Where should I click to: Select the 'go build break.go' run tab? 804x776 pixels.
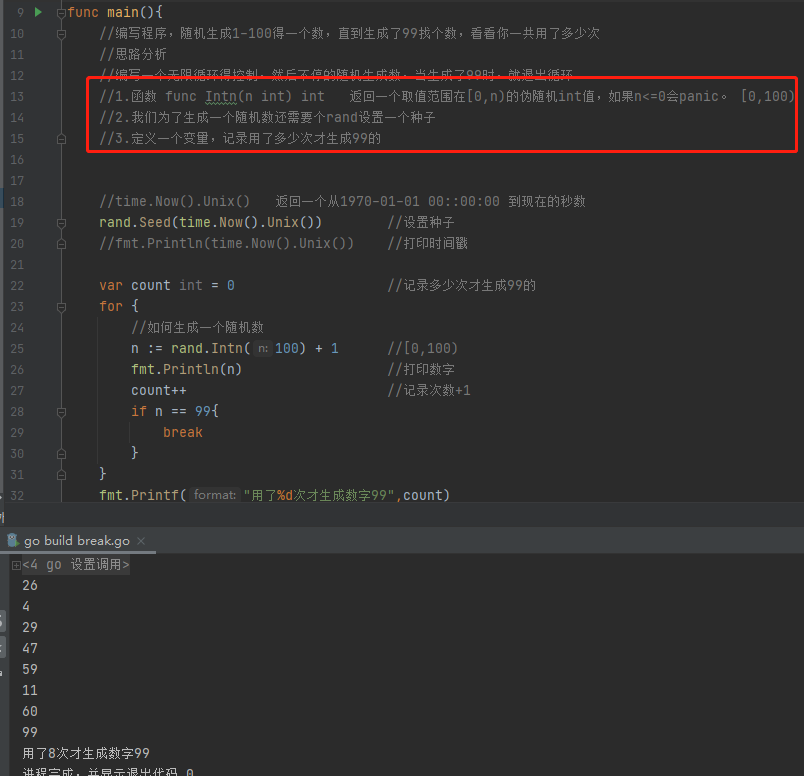77,541
